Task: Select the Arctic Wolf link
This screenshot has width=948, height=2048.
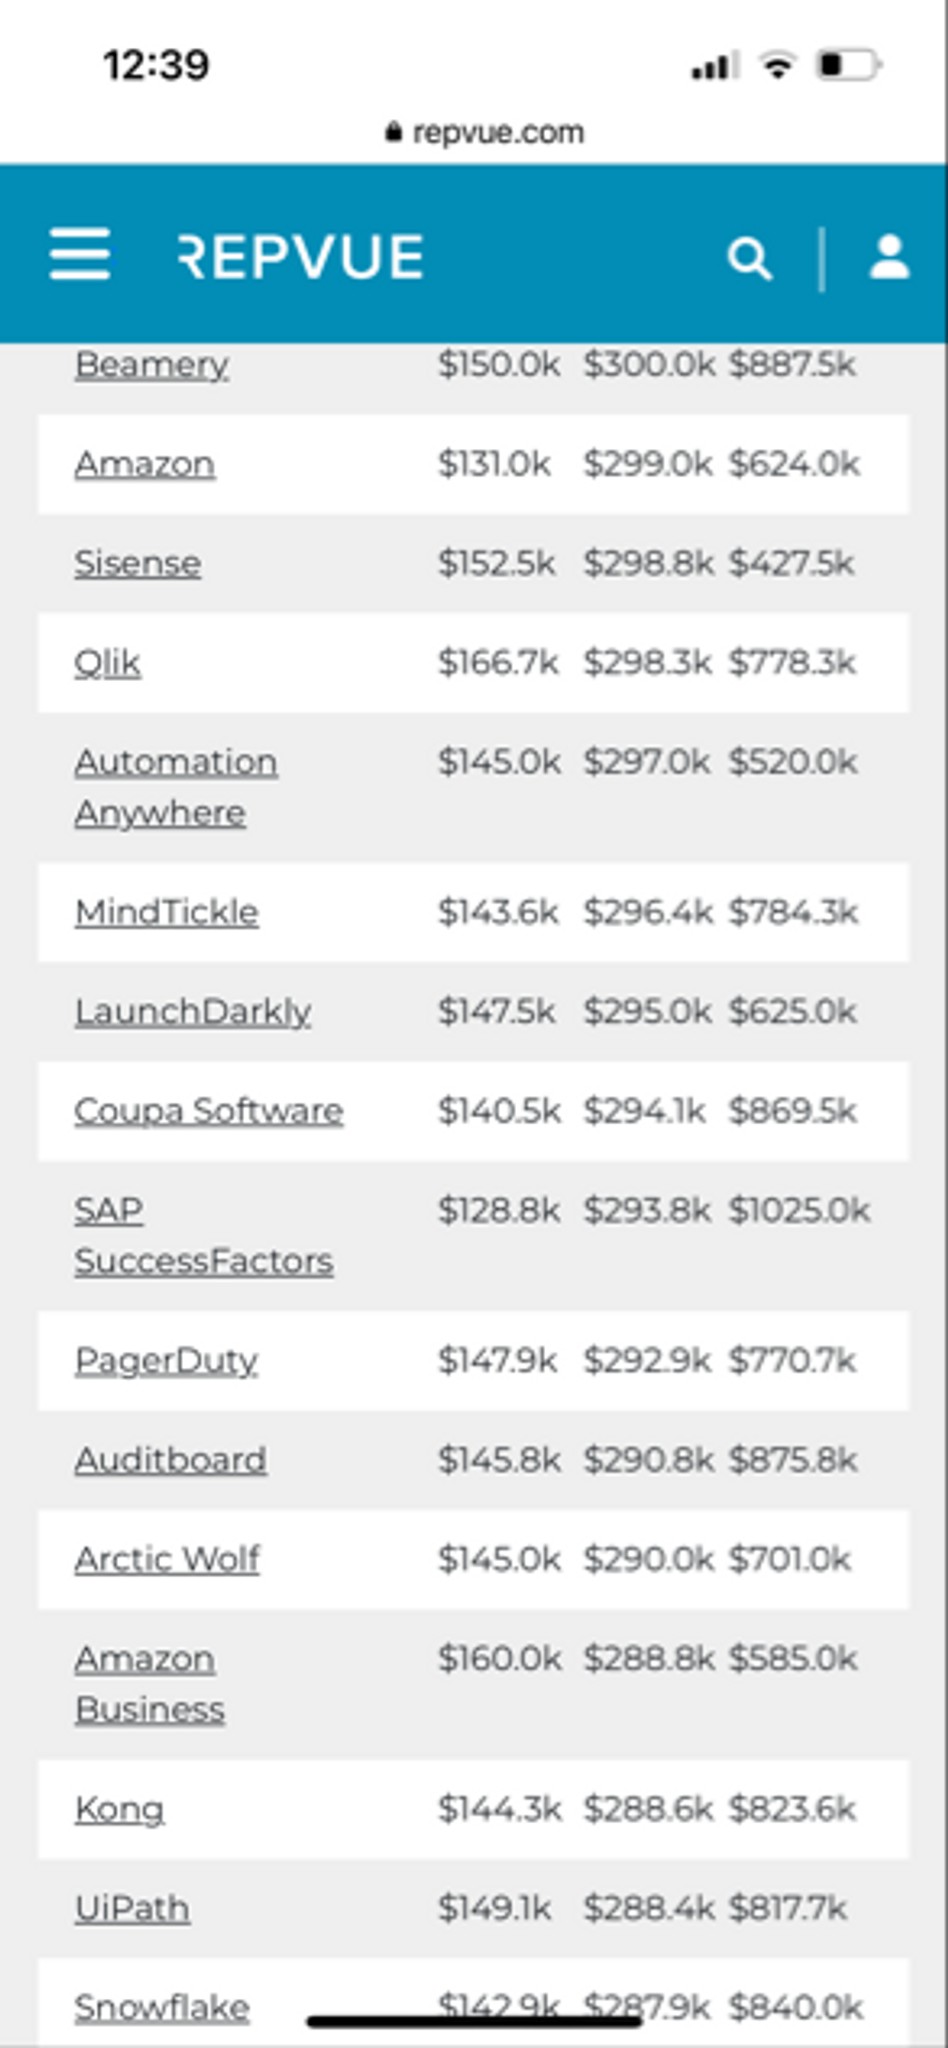Action: (x=167, y=1559)
